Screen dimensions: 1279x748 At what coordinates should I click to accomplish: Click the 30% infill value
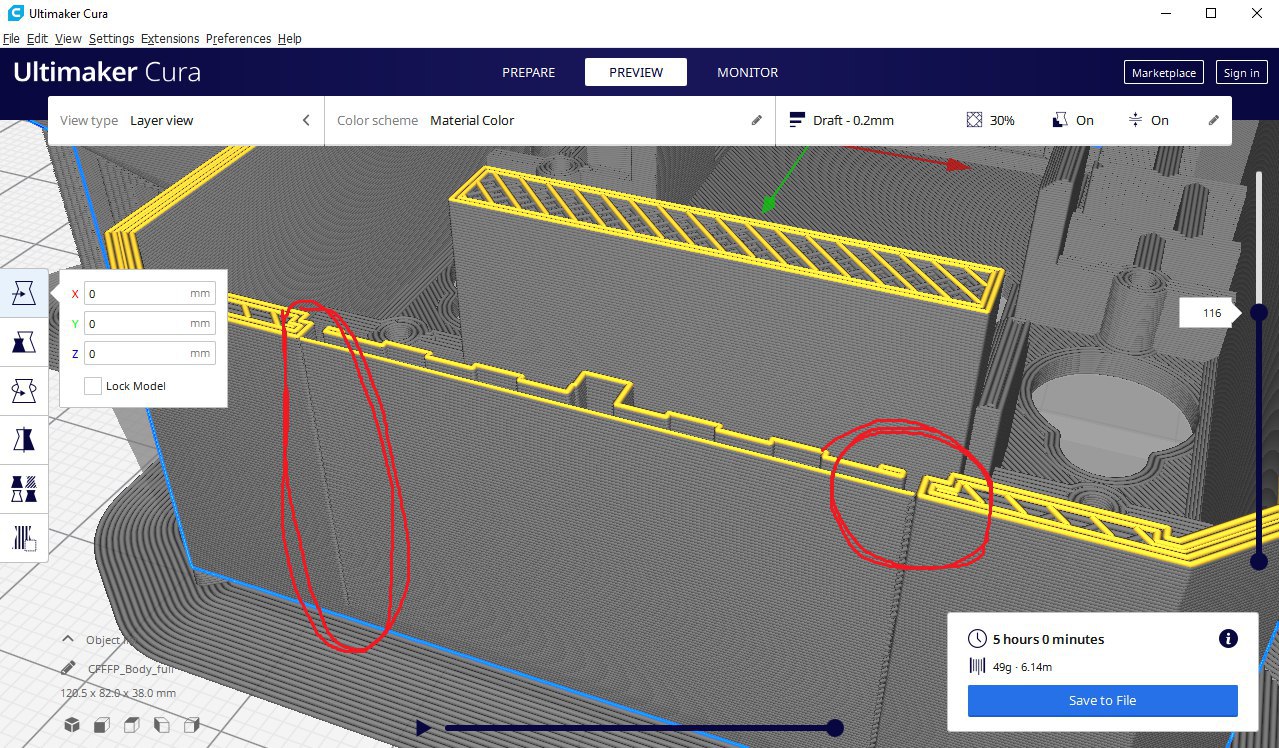[x=1002, y=120]
